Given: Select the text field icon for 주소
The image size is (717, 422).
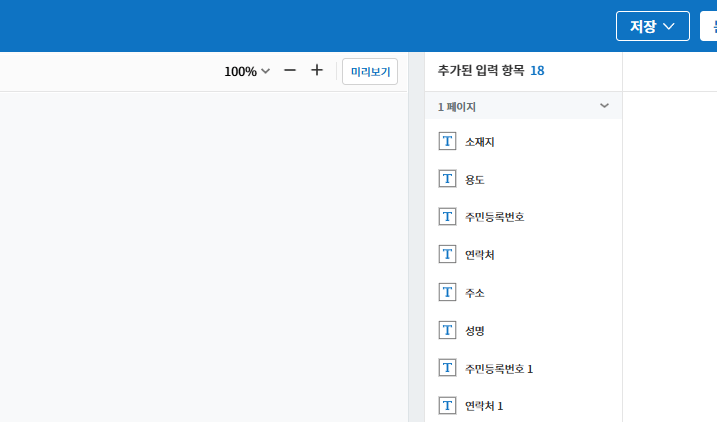Looking at the screenshot, I should [x=447, y=293].
